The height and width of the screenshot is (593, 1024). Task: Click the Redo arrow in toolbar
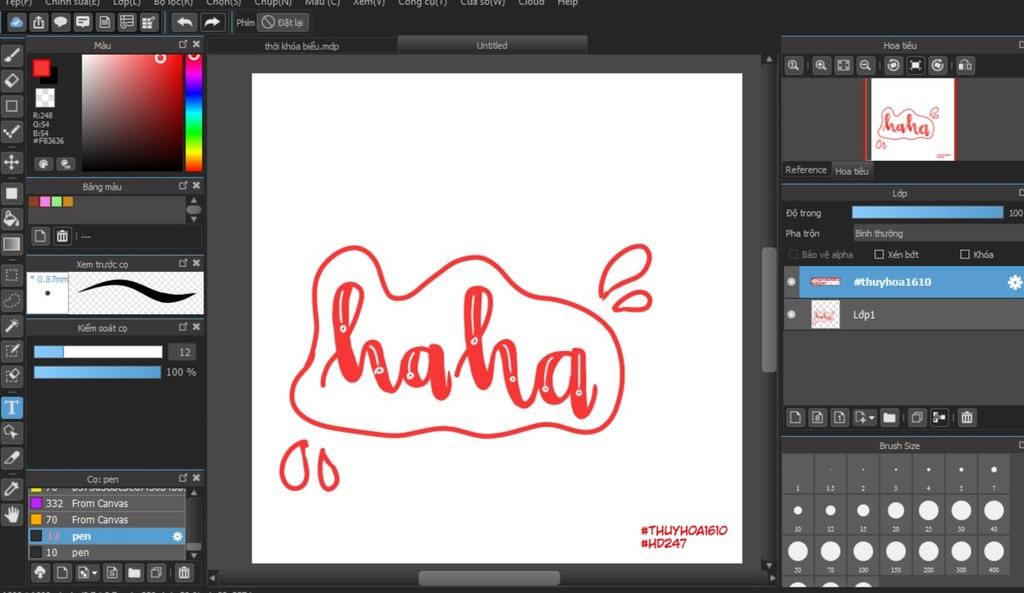coord(212,22)
